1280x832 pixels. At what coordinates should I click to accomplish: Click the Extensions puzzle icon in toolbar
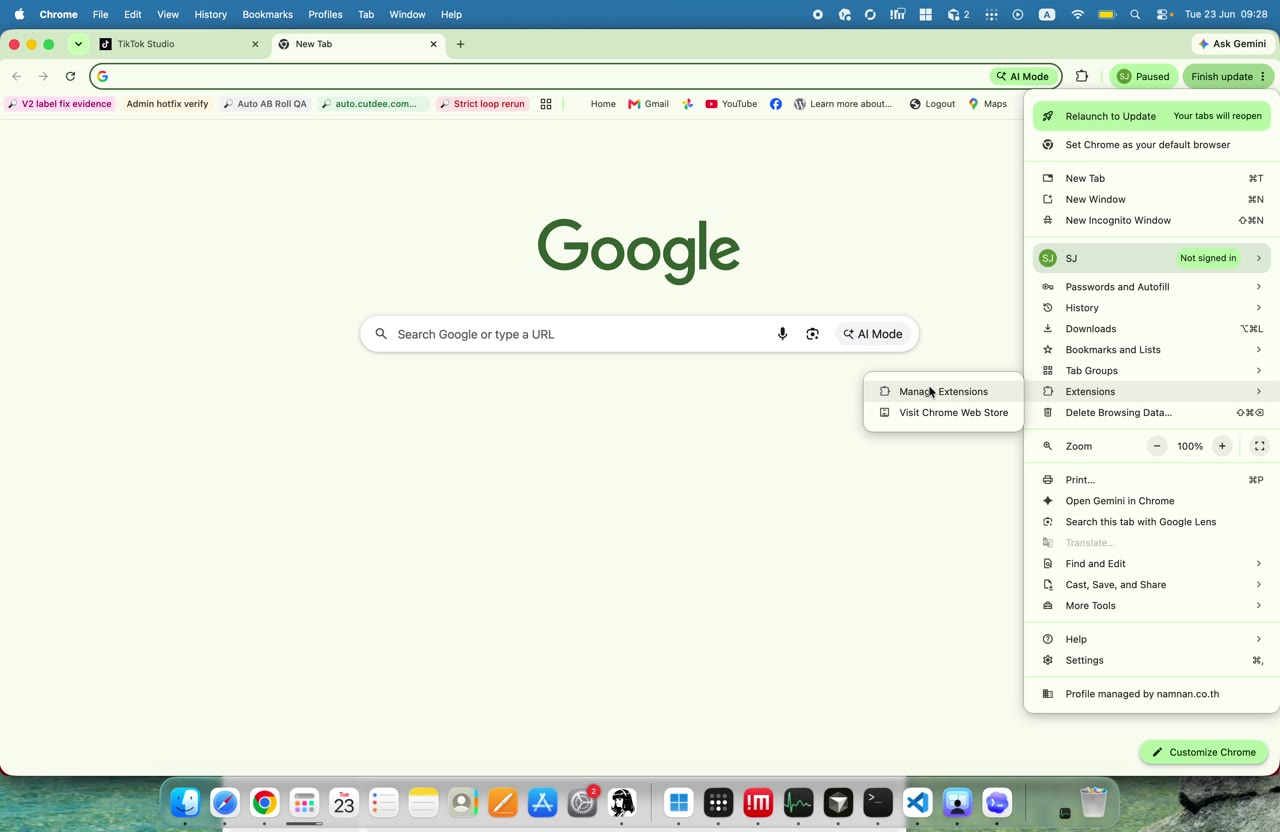tap(1082, 76)
